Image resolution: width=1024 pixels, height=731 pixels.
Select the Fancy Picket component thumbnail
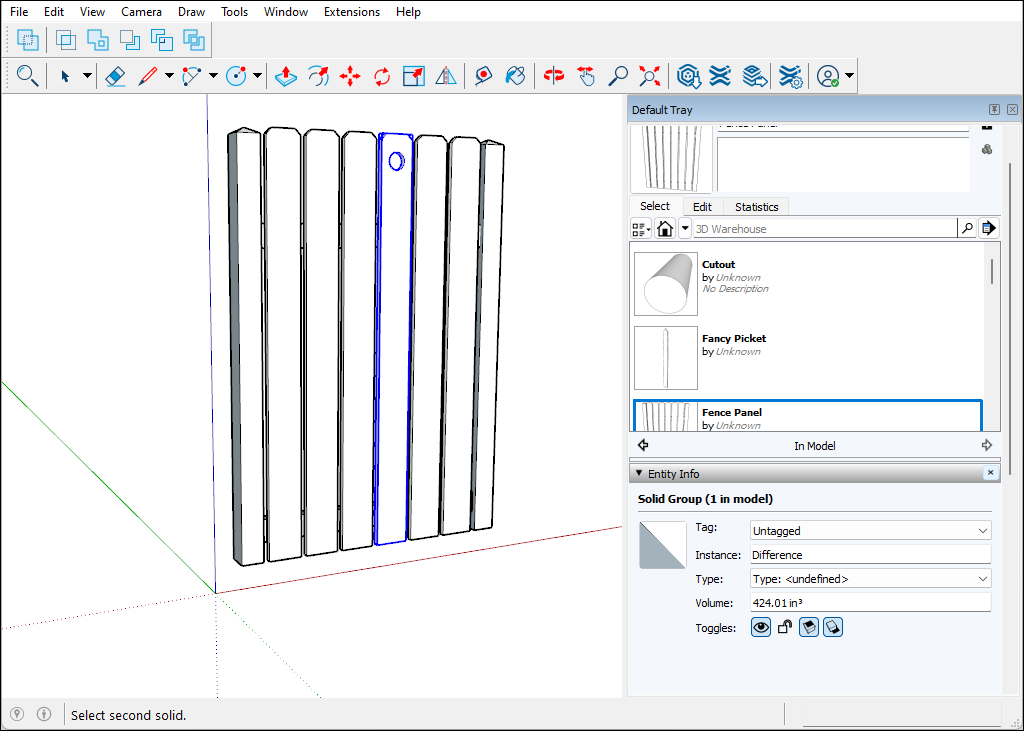click(665, 357)
